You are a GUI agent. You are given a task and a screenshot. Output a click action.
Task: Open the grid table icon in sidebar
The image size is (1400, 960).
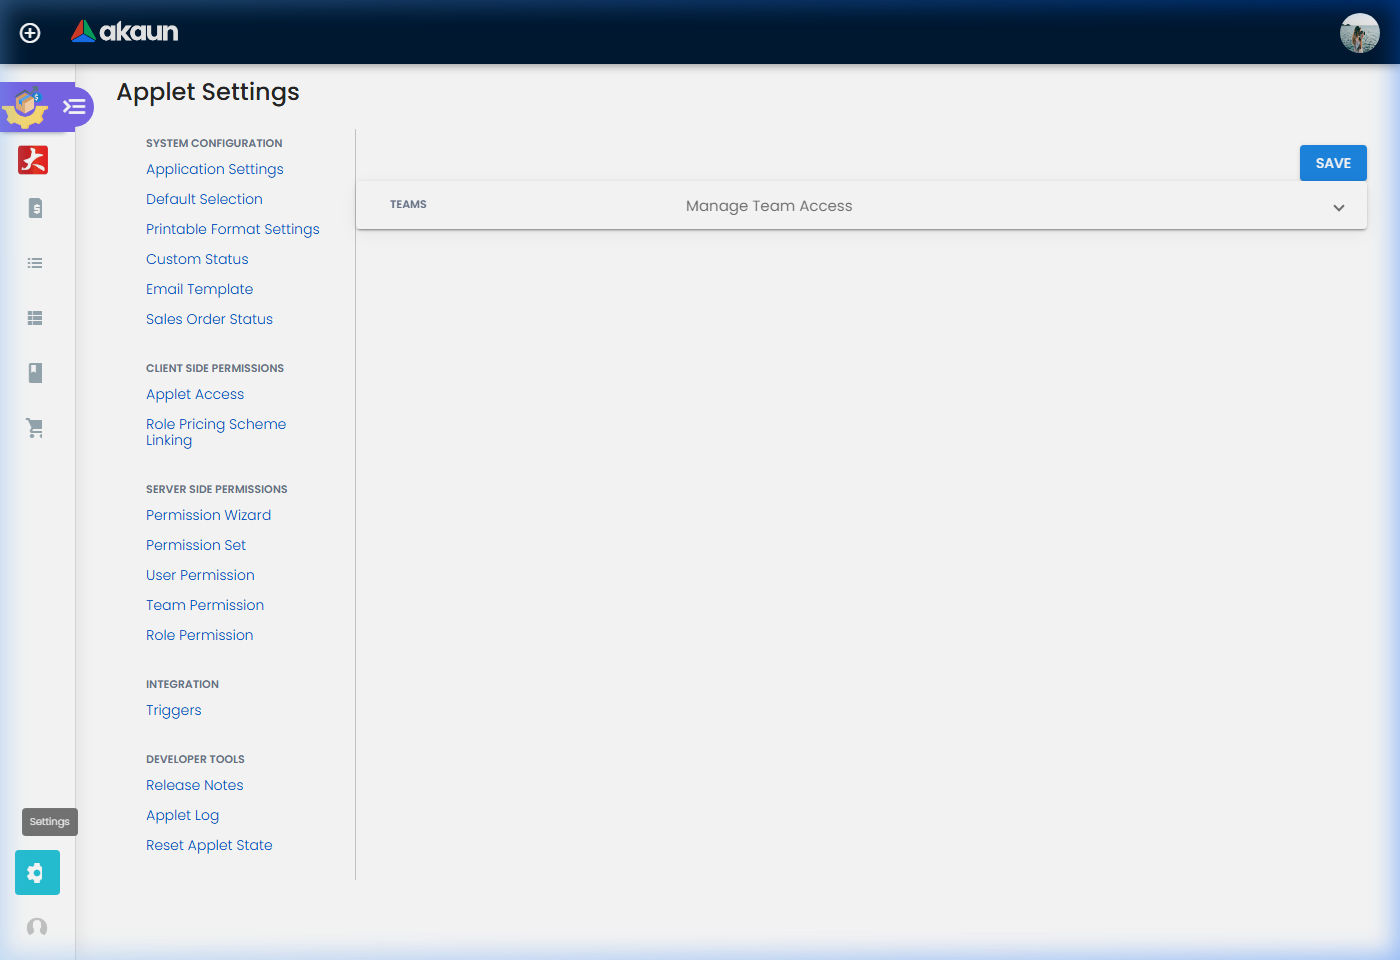[x=34, y=318]
